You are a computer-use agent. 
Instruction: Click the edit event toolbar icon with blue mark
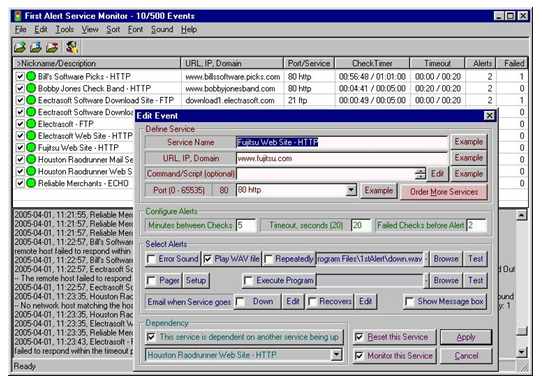(x=36, y=47)
